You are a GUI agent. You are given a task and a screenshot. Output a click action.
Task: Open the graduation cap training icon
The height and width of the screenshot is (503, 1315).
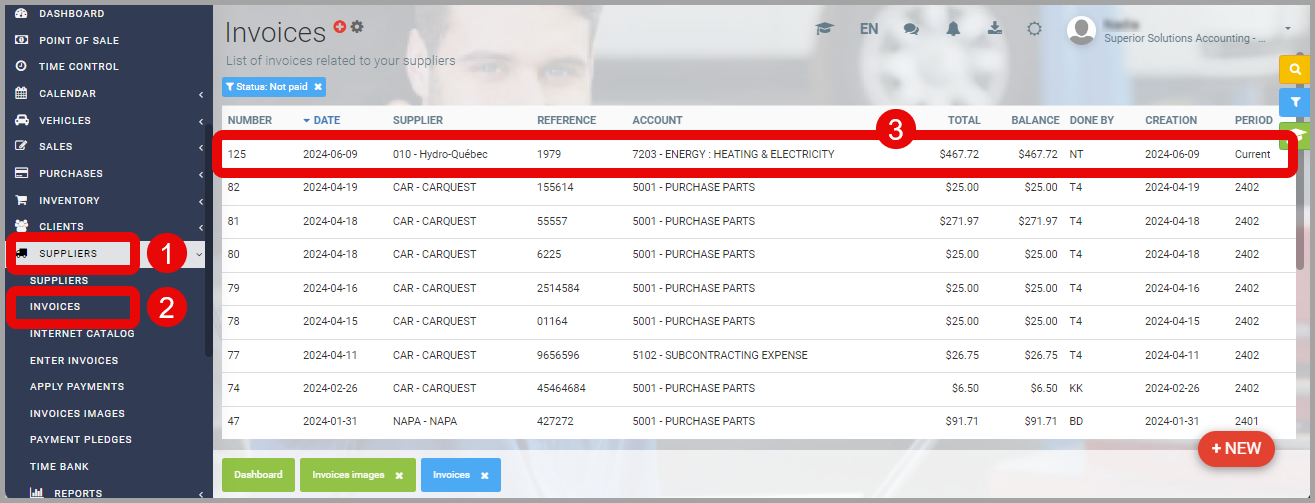pyautogui.click(x=824, y=29)
